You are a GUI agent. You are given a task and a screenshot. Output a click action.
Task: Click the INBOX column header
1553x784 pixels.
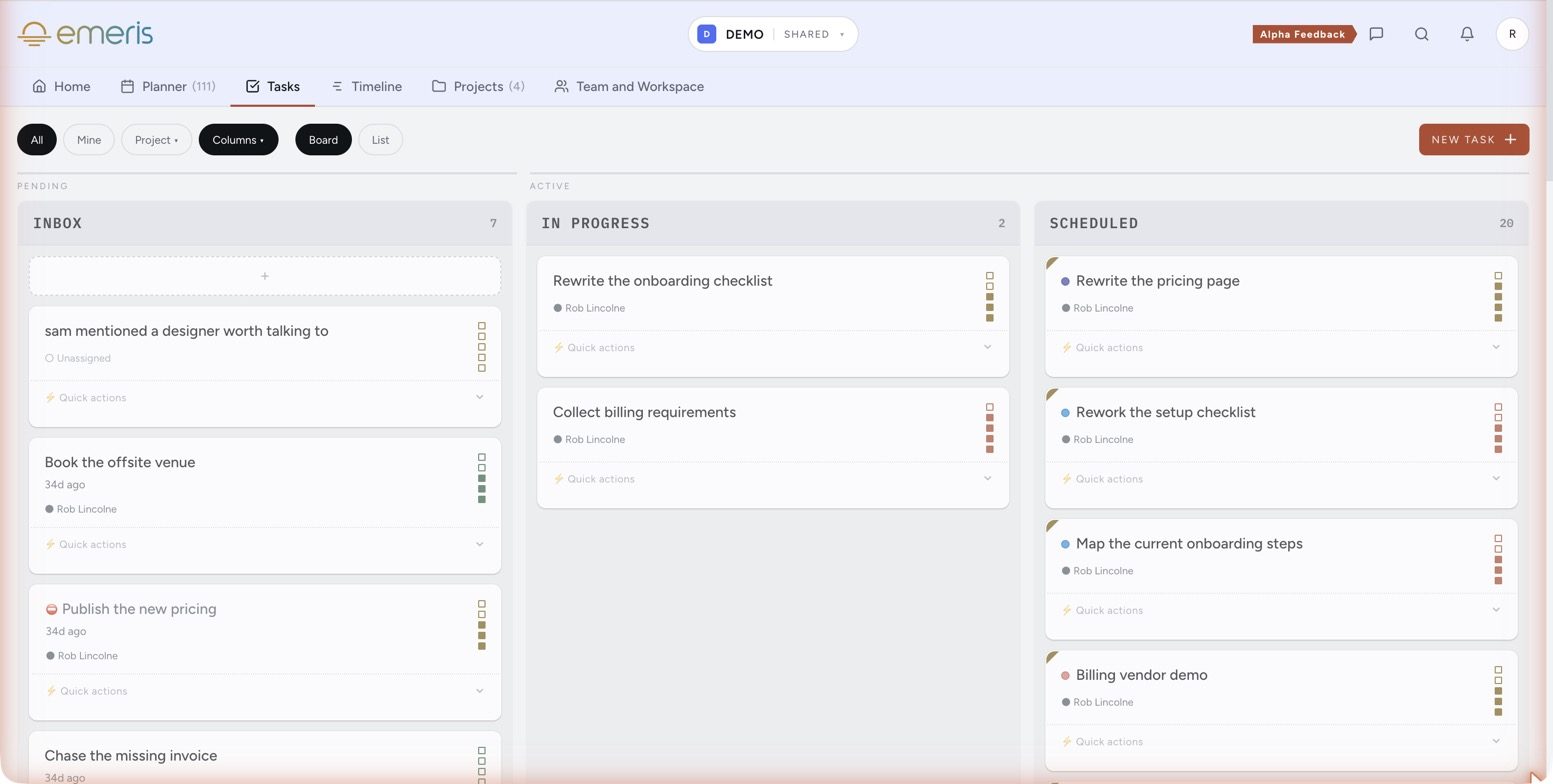[x=264, y=223]
